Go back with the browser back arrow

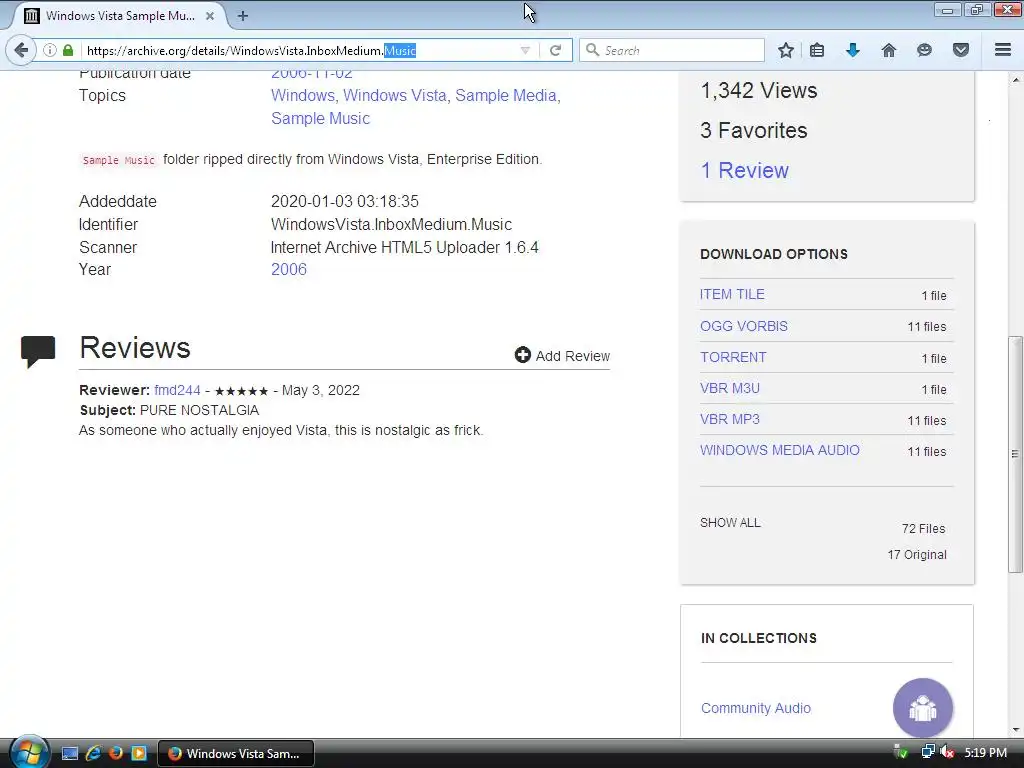click(21, 50)
